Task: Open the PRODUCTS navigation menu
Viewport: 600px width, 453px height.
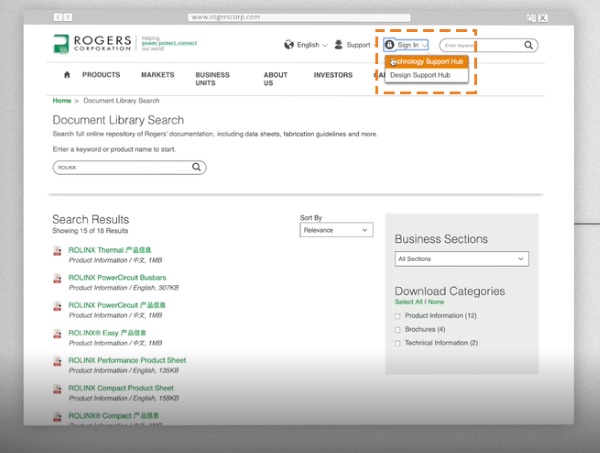Action: point(101,75)
